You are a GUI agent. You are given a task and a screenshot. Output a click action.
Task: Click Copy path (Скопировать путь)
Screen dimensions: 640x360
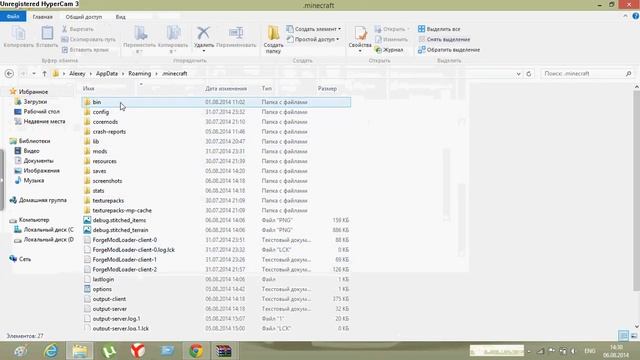pos(89,40)
